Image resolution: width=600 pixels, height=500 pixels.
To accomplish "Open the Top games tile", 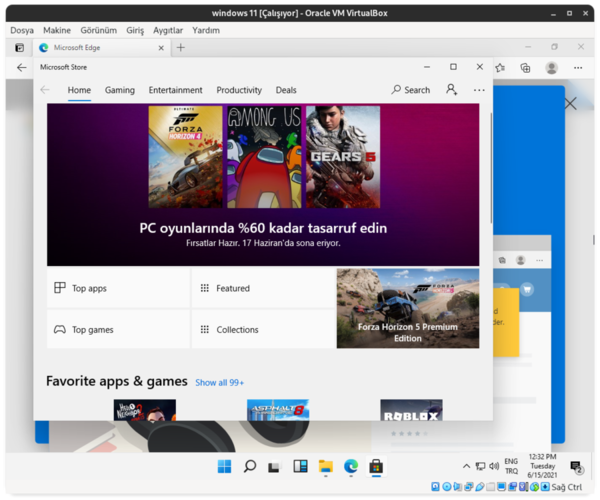I will point(118,329).
